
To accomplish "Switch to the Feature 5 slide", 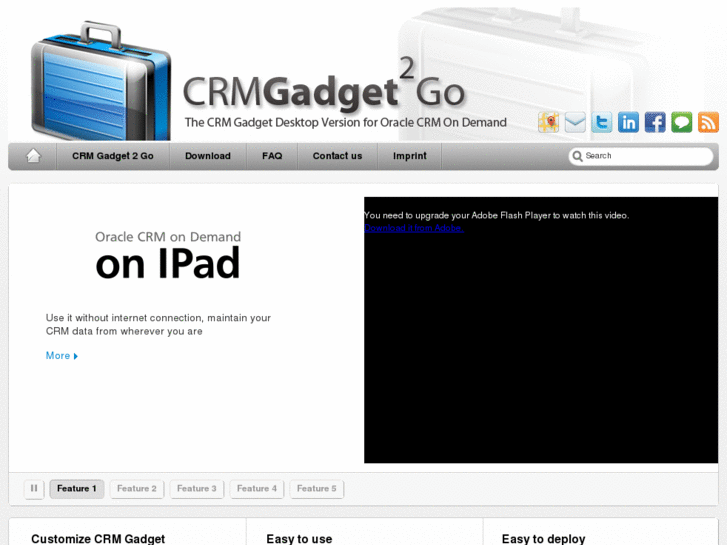I will tap(317, 488).
